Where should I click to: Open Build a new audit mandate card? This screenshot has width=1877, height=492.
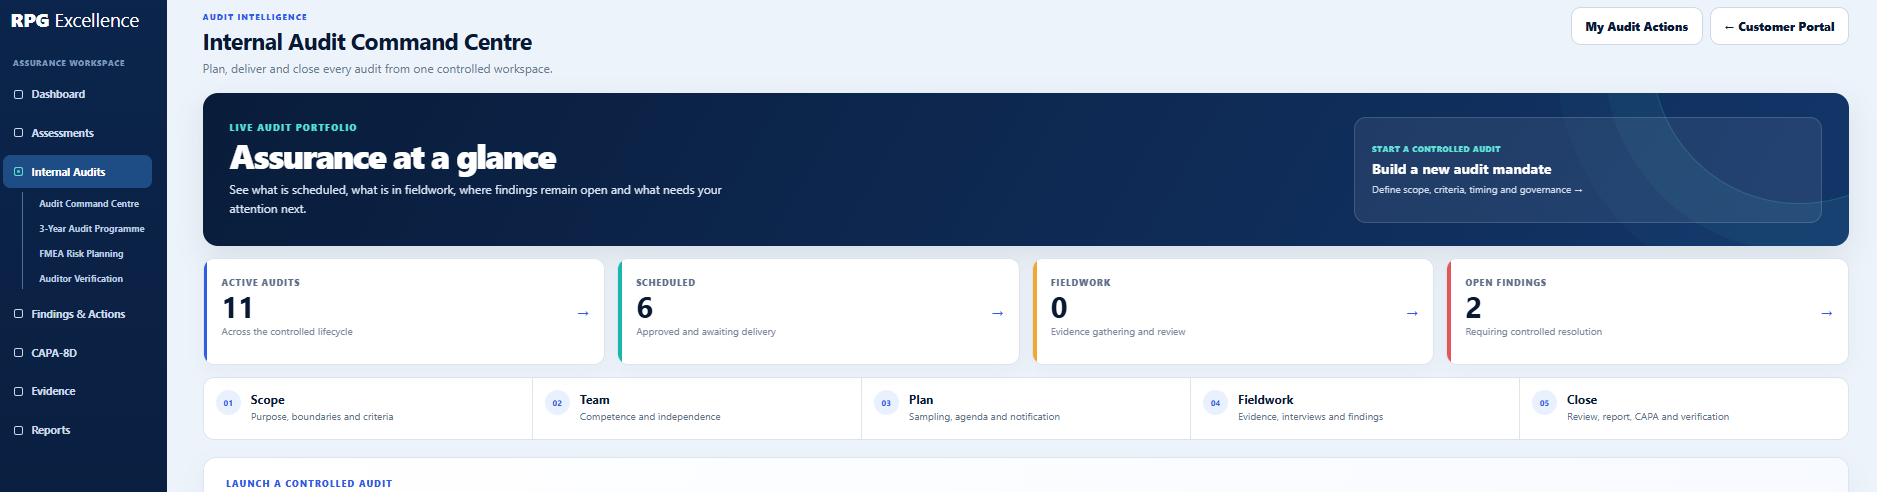click(1587, 170)
